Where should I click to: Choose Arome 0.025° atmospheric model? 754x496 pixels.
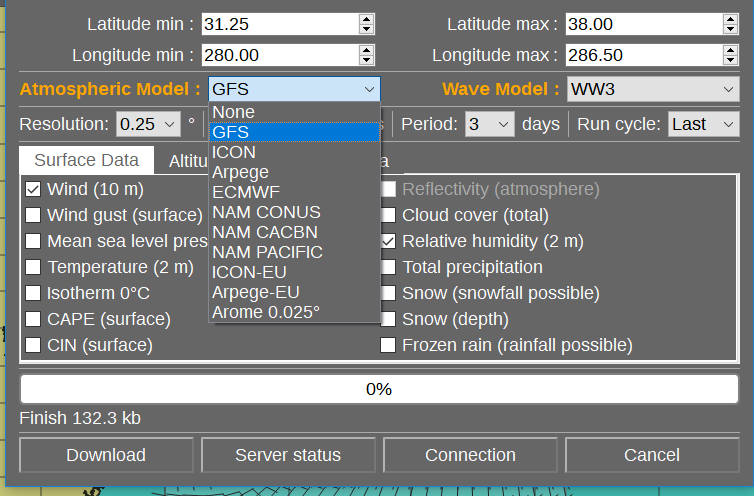click(x=294, y=312)
